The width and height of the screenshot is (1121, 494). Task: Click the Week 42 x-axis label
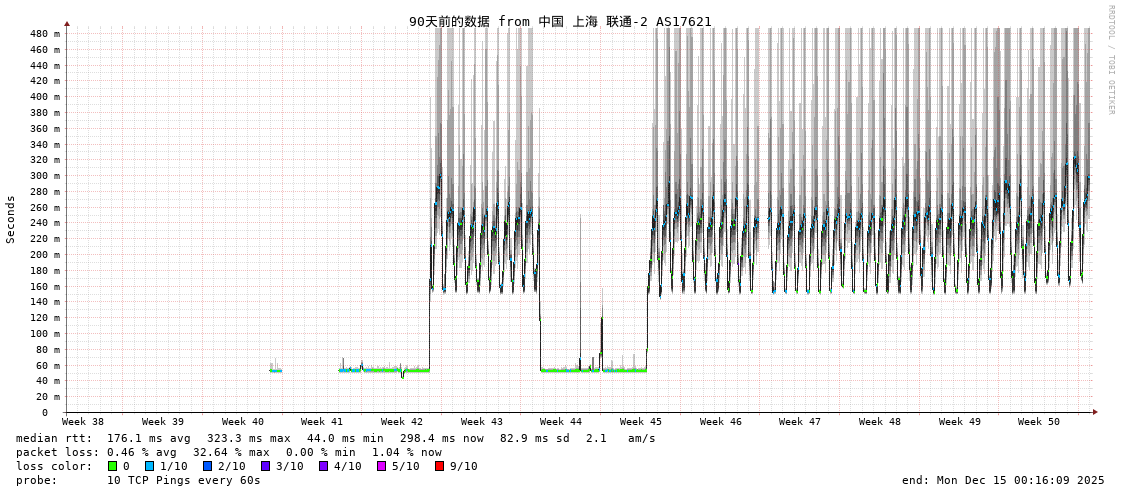click(402, 422)
